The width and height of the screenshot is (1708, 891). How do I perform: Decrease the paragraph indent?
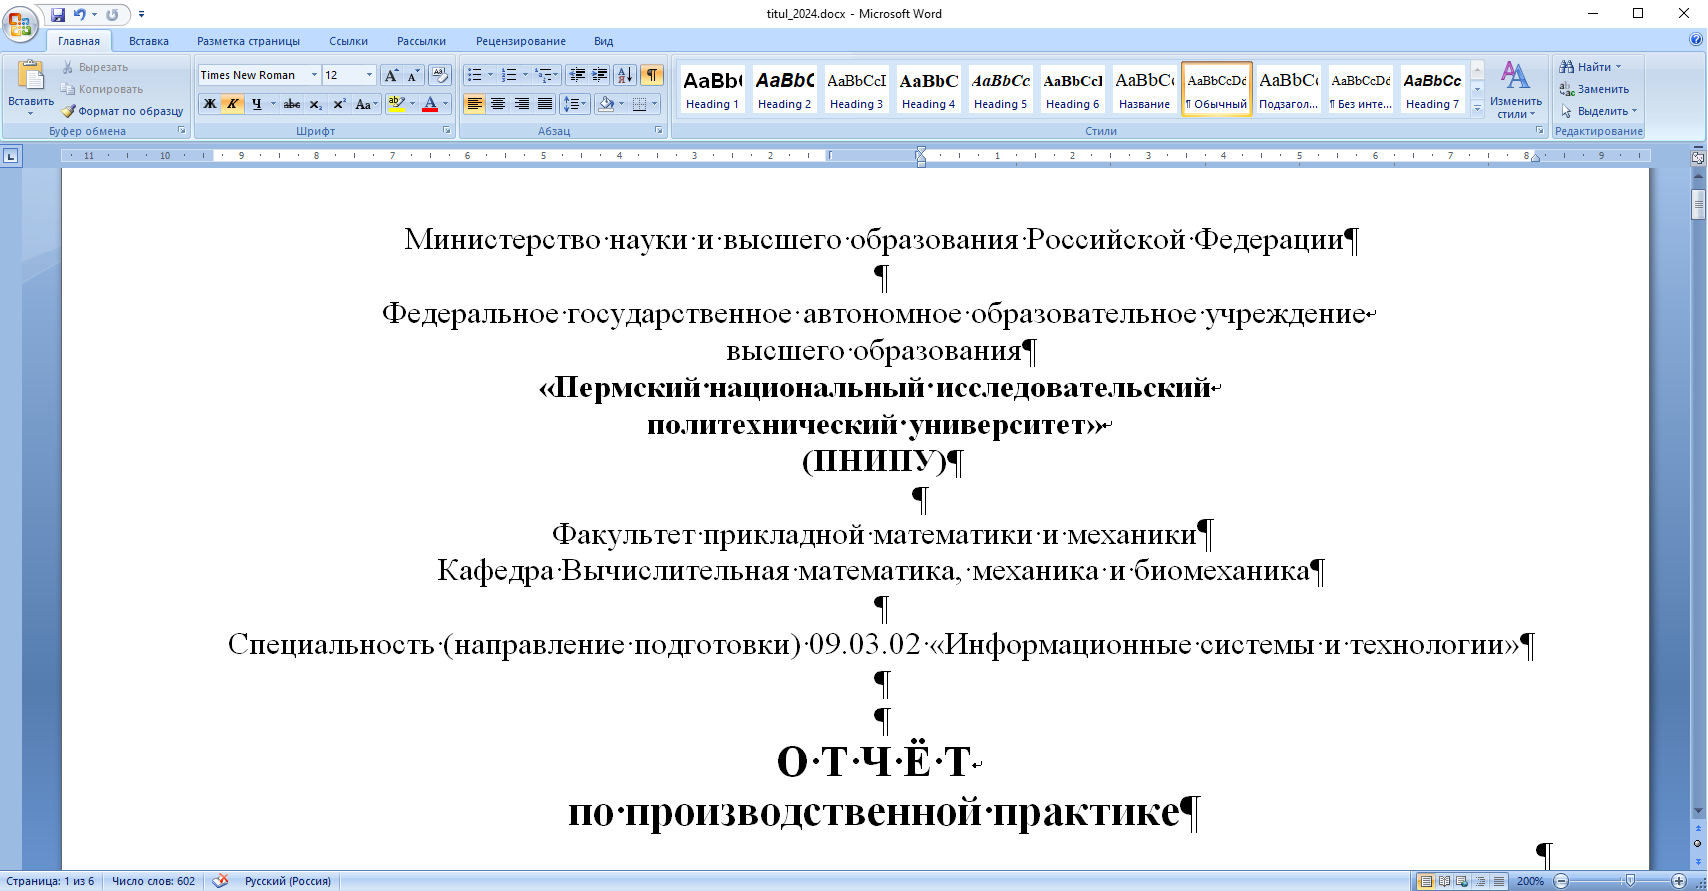pyautogui.click(x=577, y=75)
